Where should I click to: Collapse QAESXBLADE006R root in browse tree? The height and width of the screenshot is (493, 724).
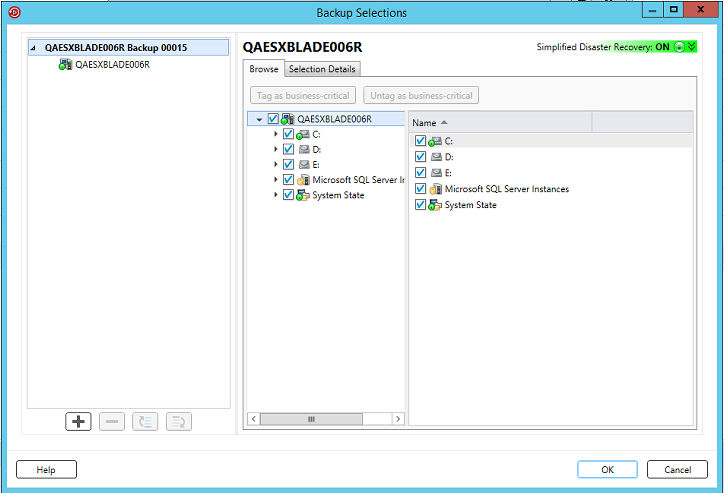[259, 120]
